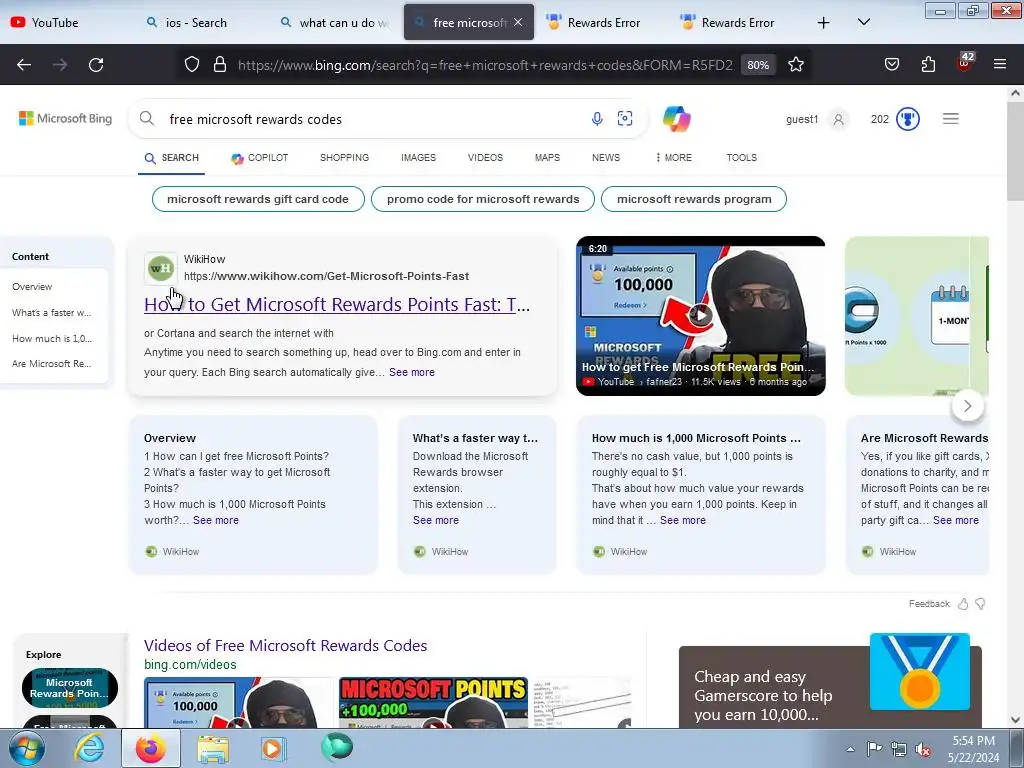Start voice search with microphone icon
This screenshot has height=768, width=1024.
[596, 119]
